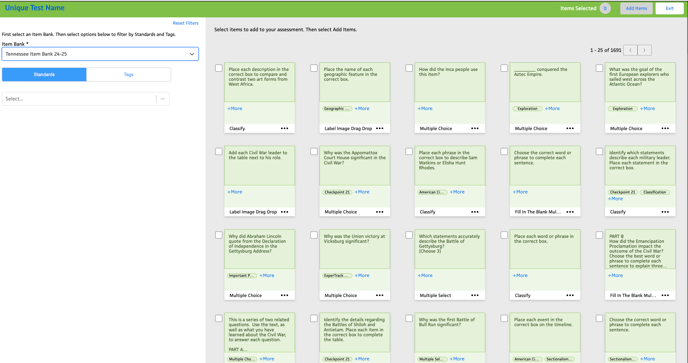
Task: Expand +More on the West Africa card
Action: pyautogui.click(x=235, y=108)
